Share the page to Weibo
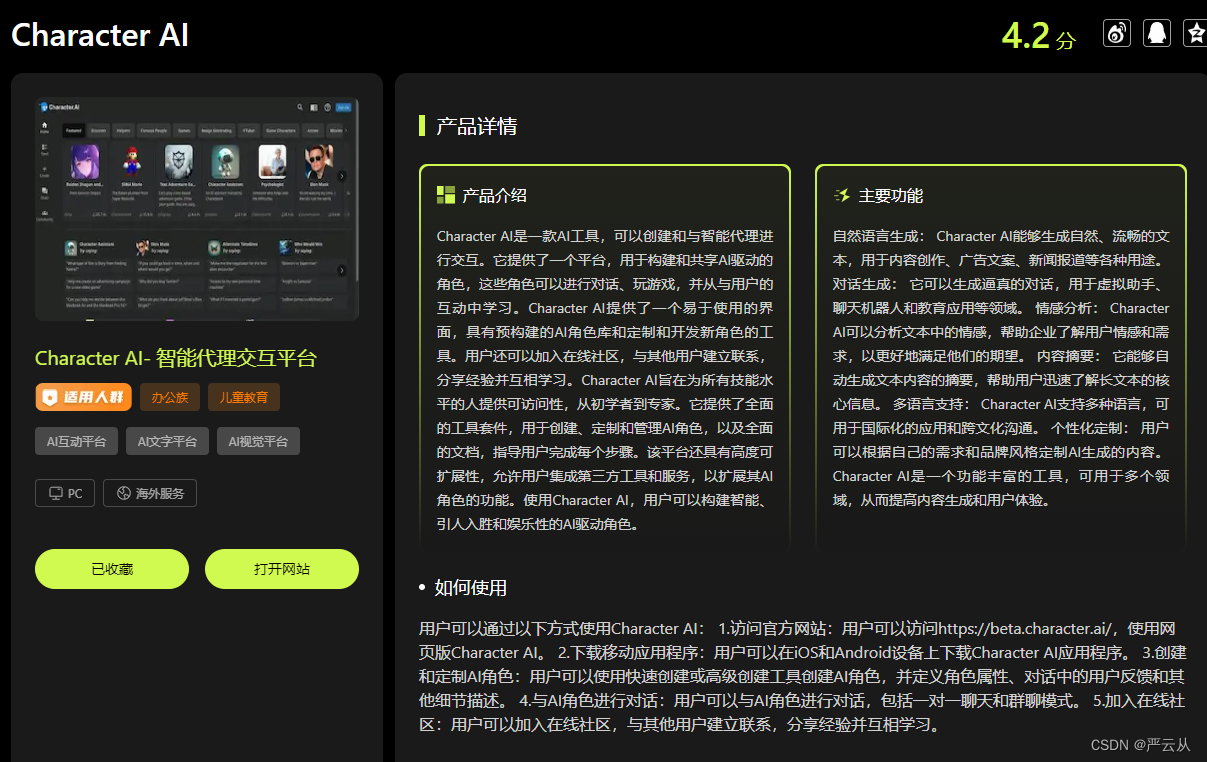The width and height of the screenshot is (1207, 762). click(x=1116, y=33)
